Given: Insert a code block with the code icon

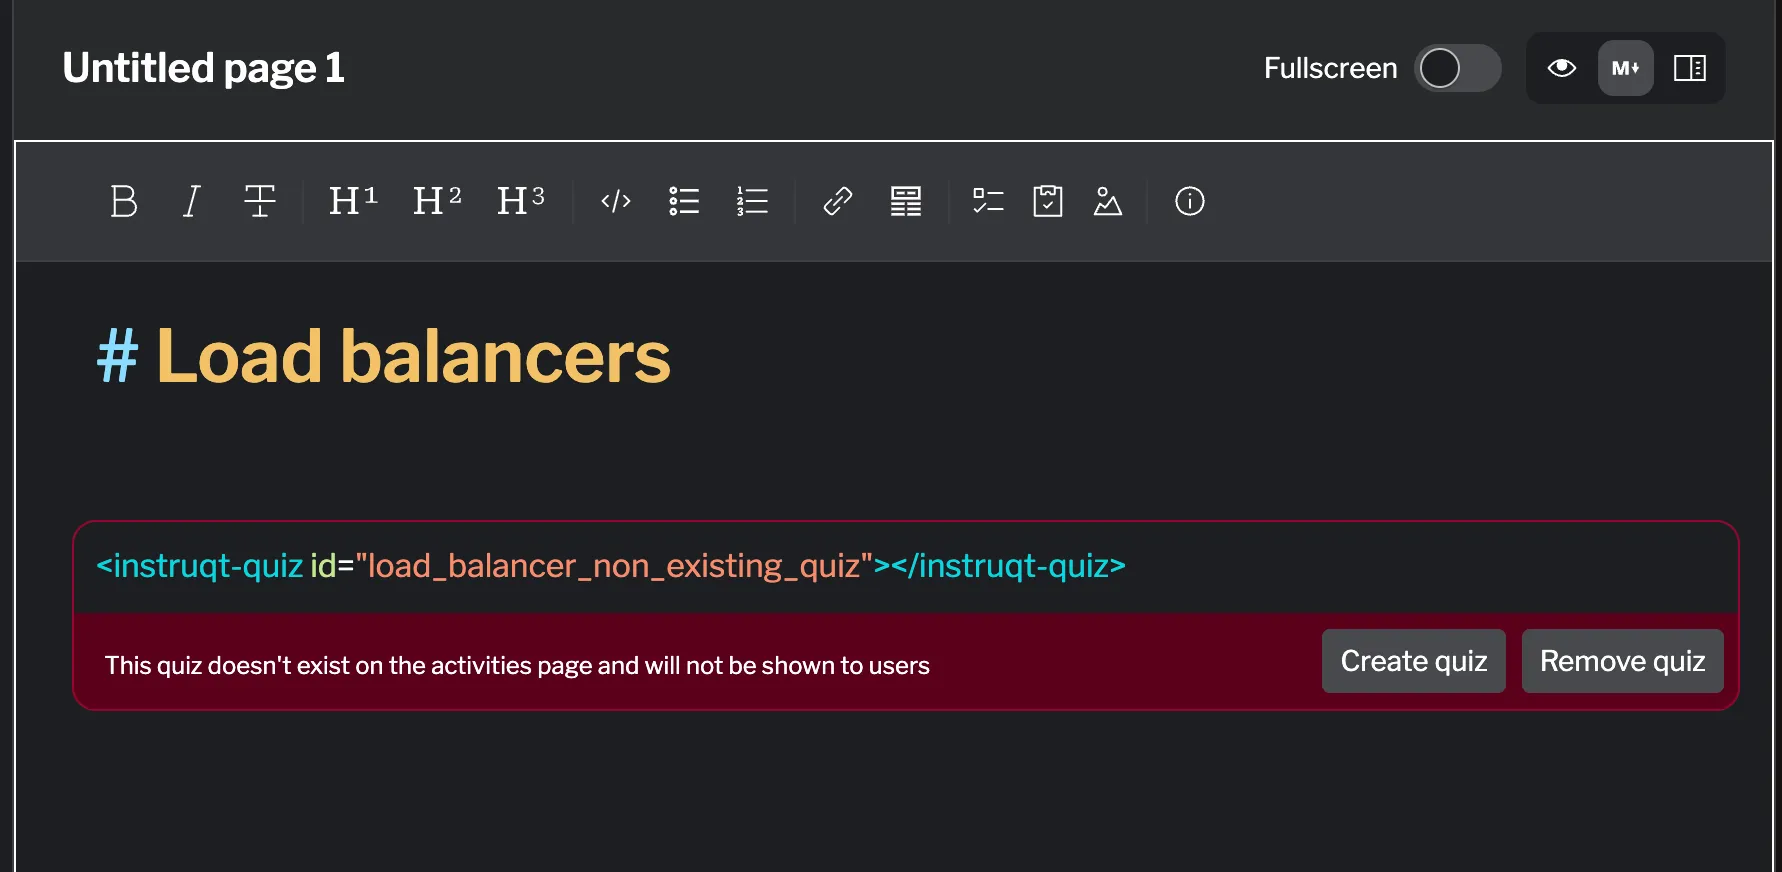Looking at the screenshot, I should tap(616, 201).
